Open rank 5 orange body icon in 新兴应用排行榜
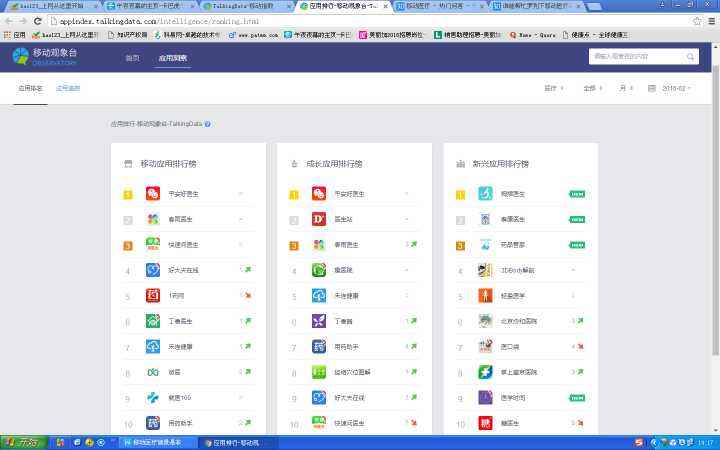 485,295
